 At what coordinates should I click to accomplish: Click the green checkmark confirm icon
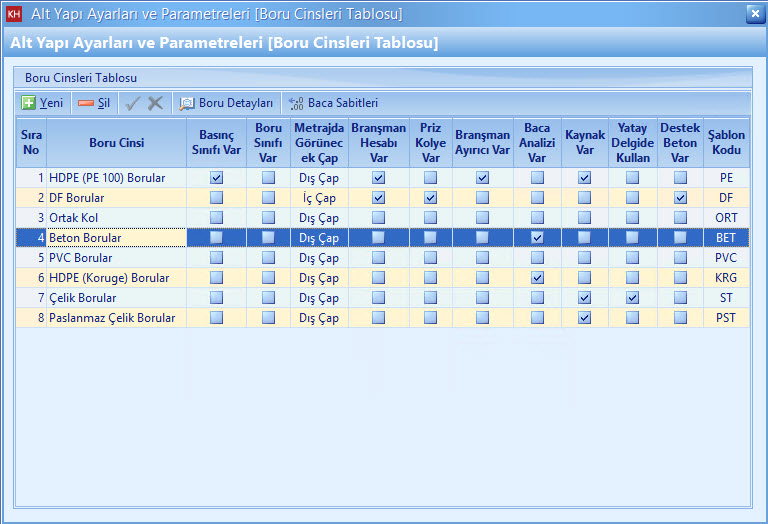point(133,103)
